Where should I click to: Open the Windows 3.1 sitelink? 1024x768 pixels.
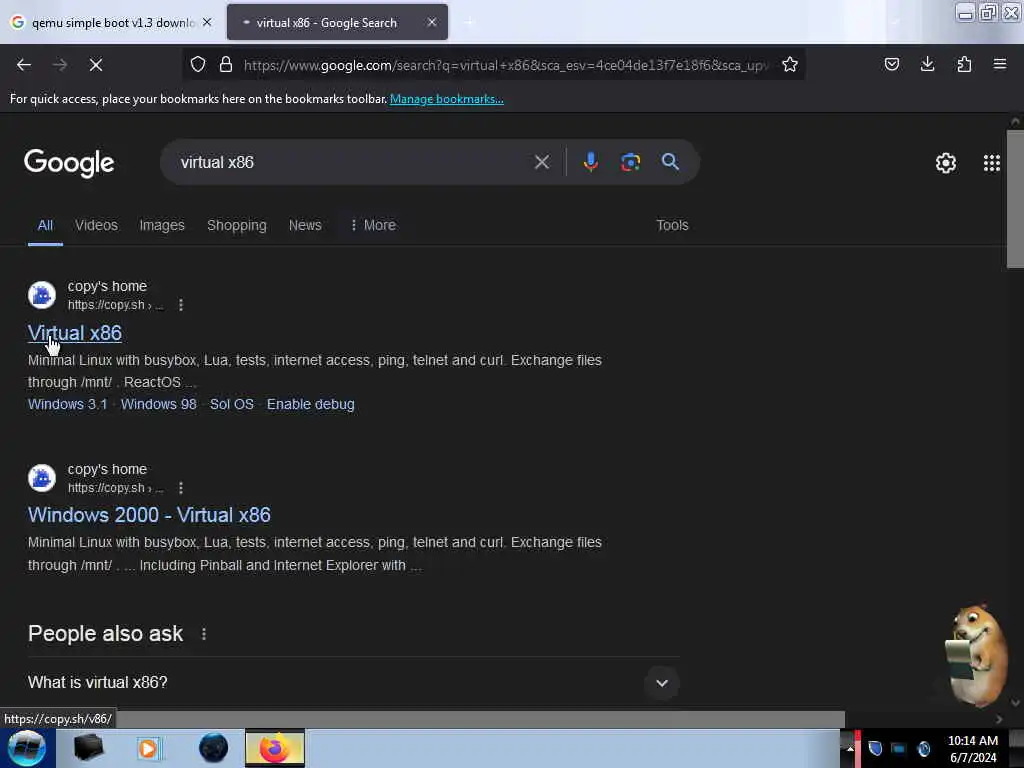[67, 404]
